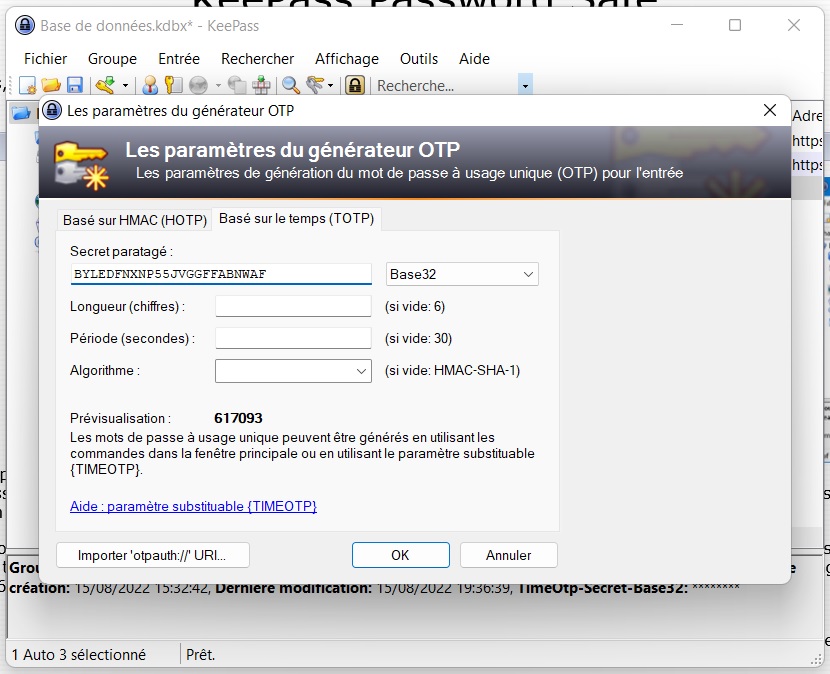The width and height of the screenshot is (830, 674).
Task: Click the Copy password key icon
Action: click(x=171, y=86)
